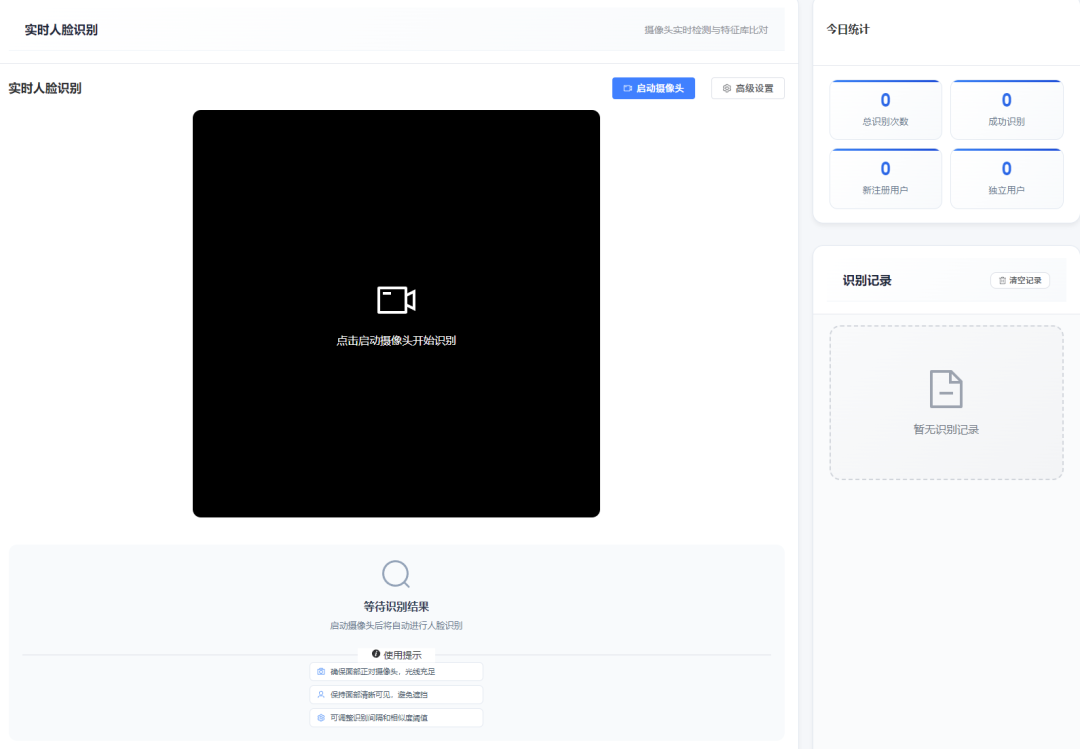Click the 等待识别结果 heading

[x=396, y=606]
